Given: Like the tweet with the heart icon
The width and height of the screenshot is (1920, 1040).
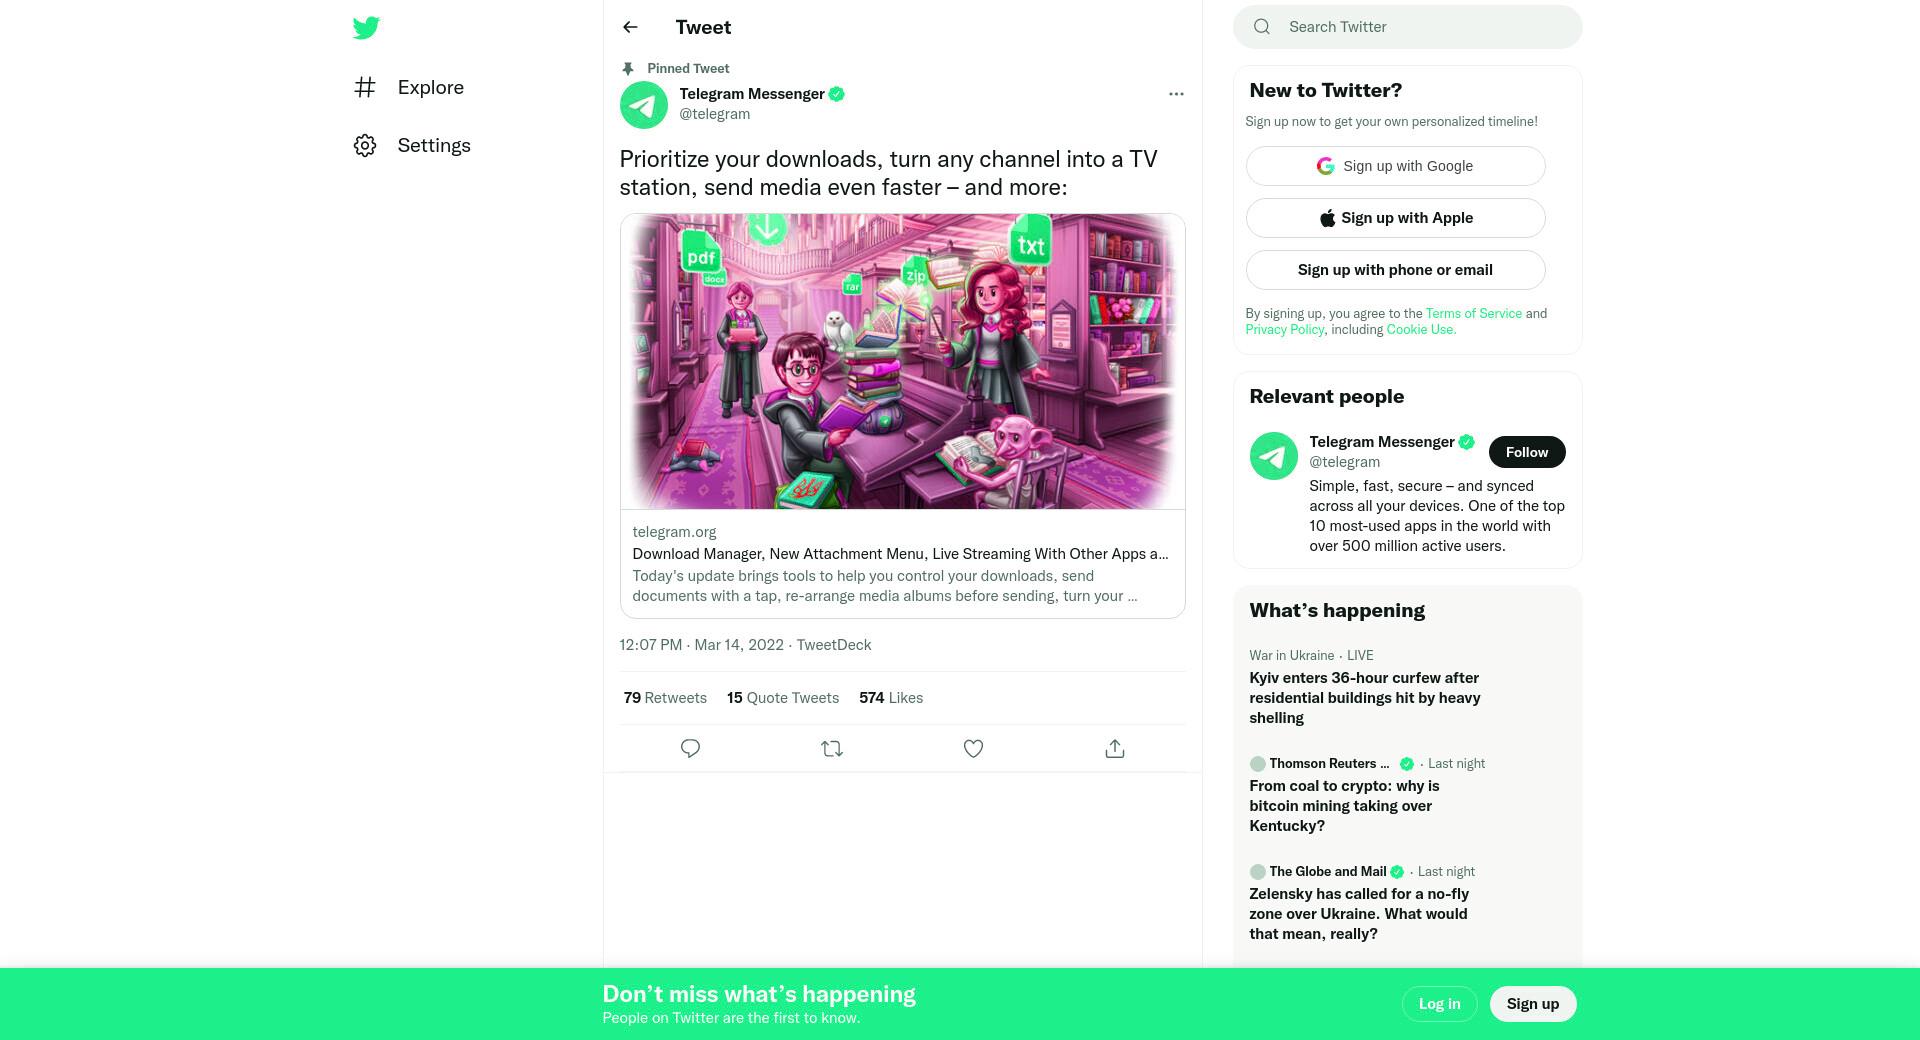Looking at the screenshot, I should (x=973, y=749).
